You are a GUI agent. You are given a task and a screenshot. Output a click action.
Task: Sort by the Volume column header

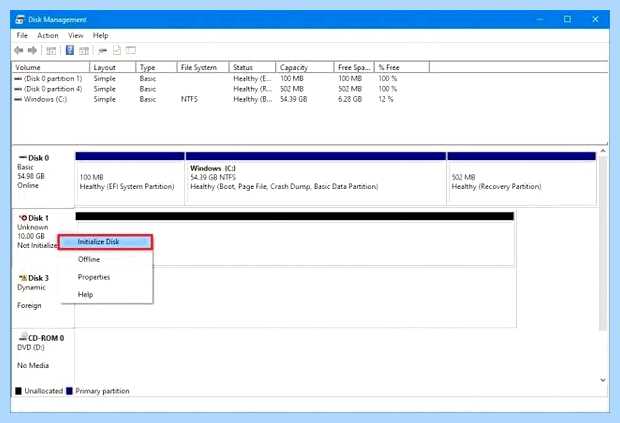click(x=51, y=67)
